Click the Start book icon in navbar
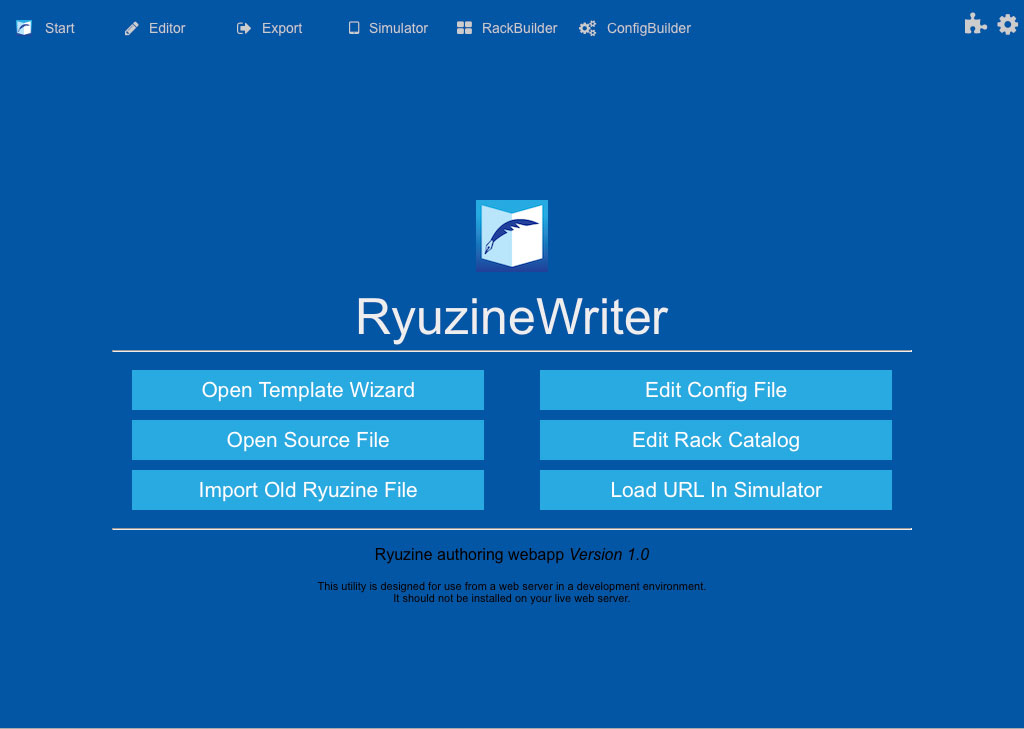 tap(24, 28)
